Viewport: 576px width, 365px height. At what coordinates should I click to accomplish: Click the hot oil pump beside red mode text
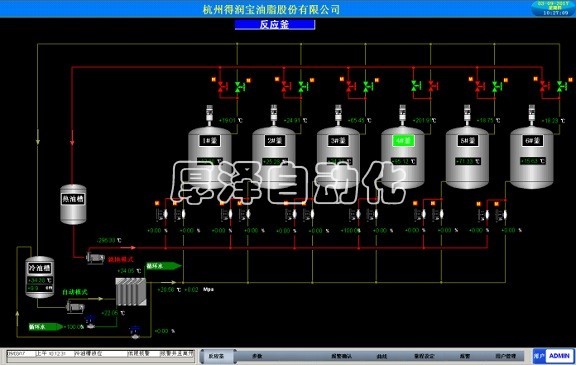pos(95,258)
